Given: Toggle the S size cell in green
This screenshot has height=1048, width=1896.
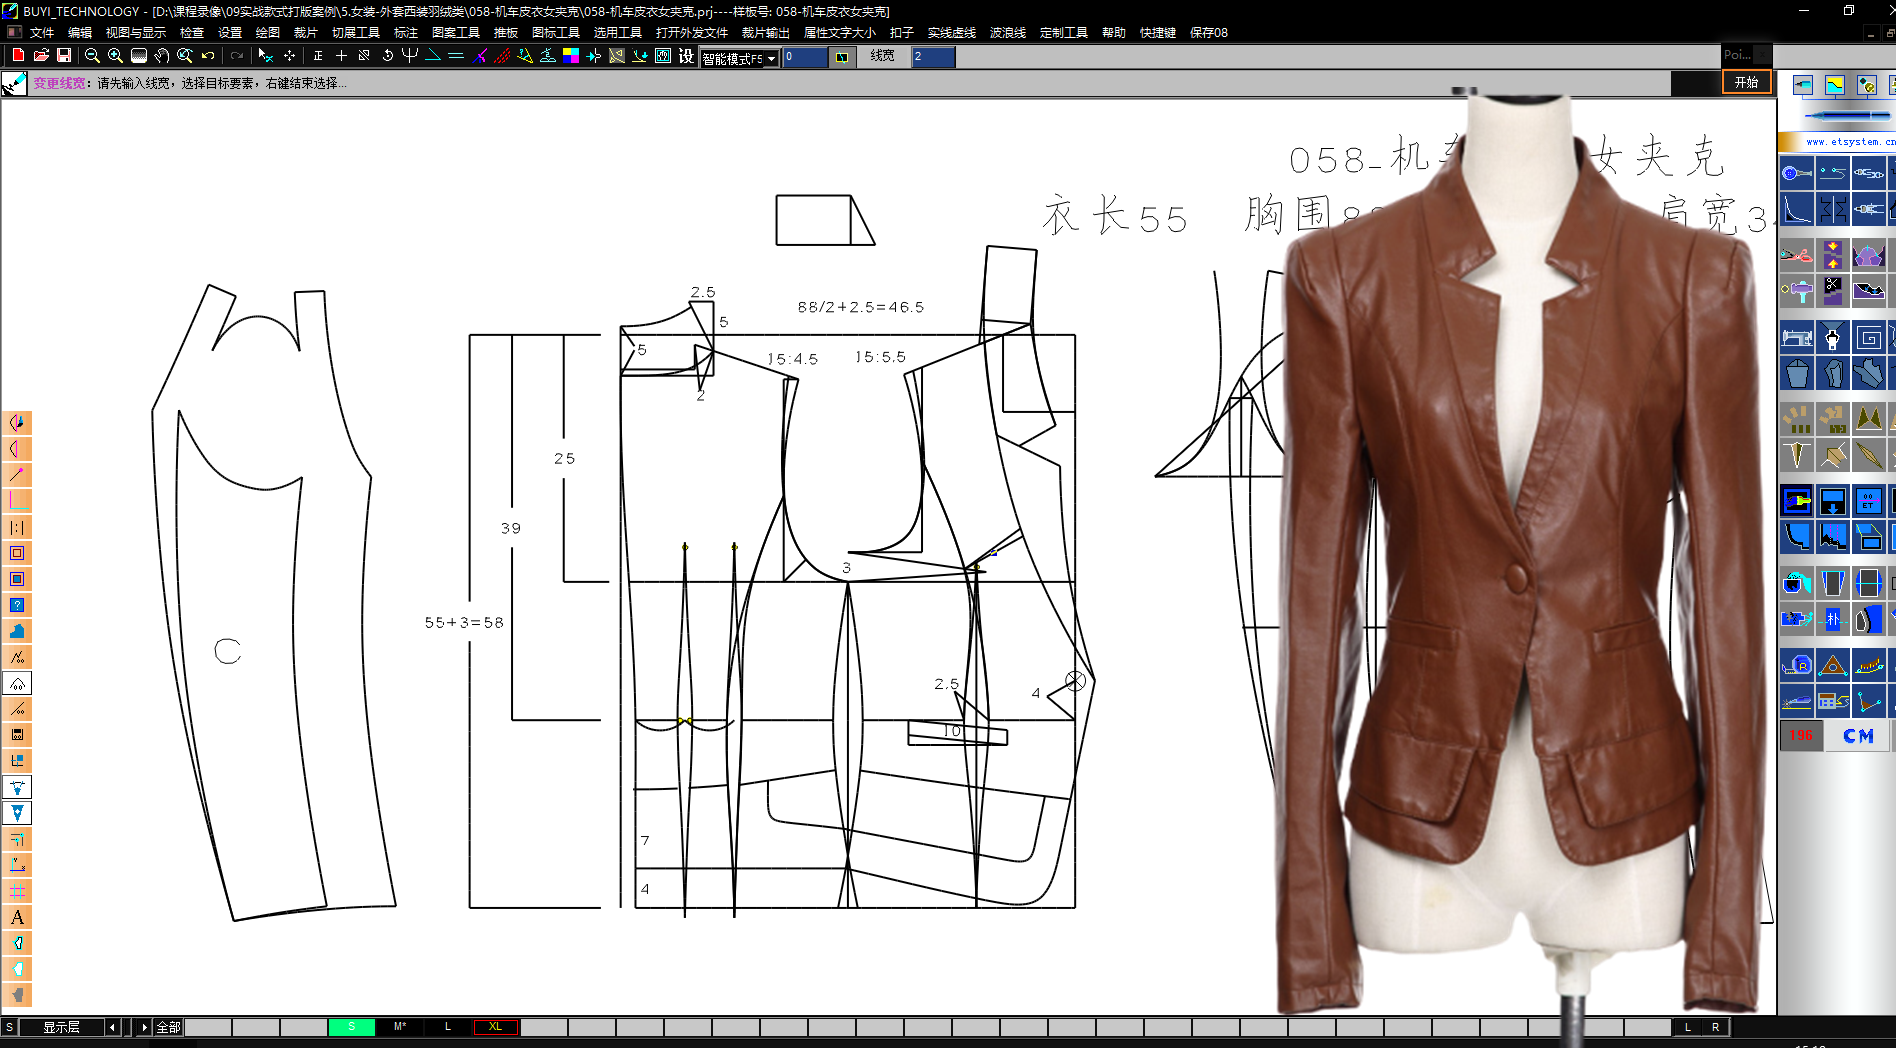Looking at the screenshot, I should pyautogui.click(x=352, y=1027).
